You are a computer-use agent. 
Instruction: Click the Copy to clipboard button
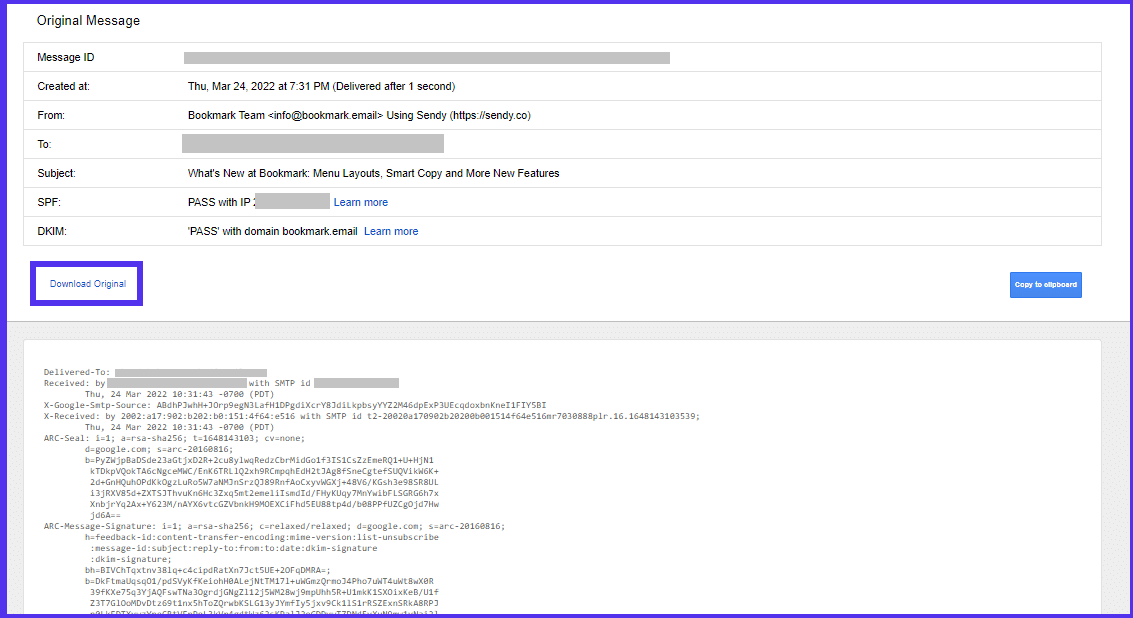1044,284
